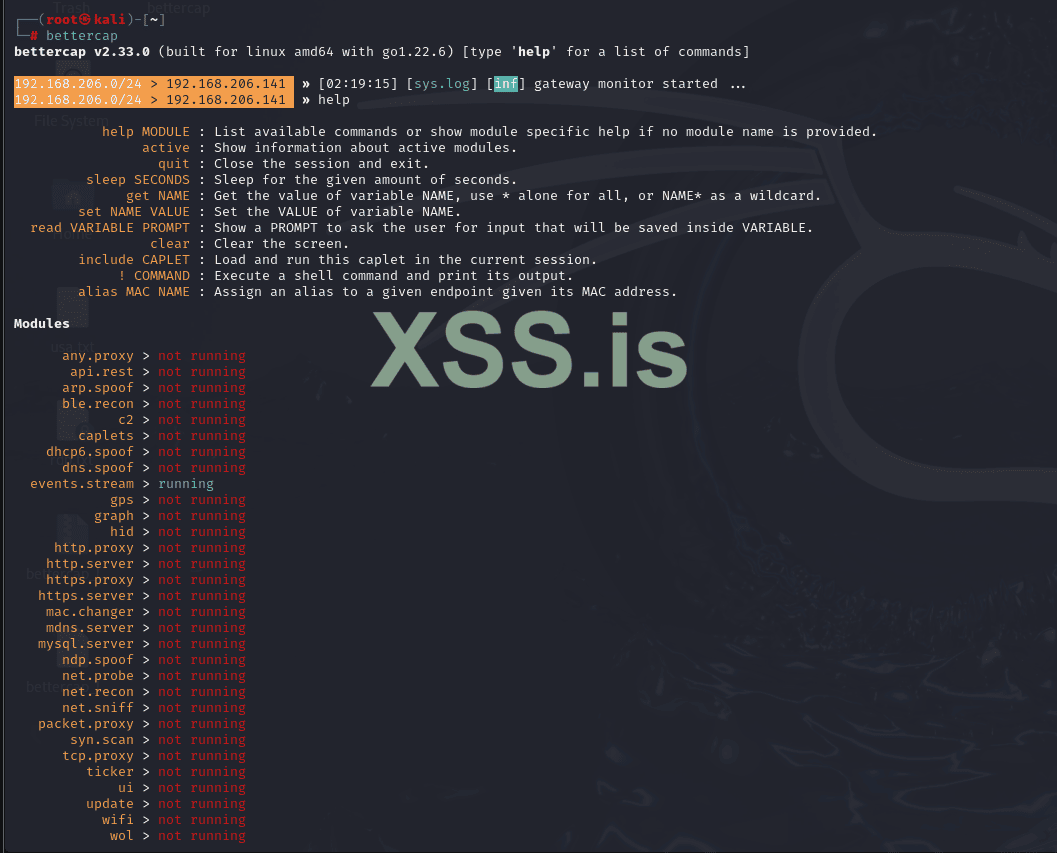This screenshot has width=1057, height=853.
Task: Click the 'running' status of events.stream
Action: pyautogui.click(x=186, y=484)
